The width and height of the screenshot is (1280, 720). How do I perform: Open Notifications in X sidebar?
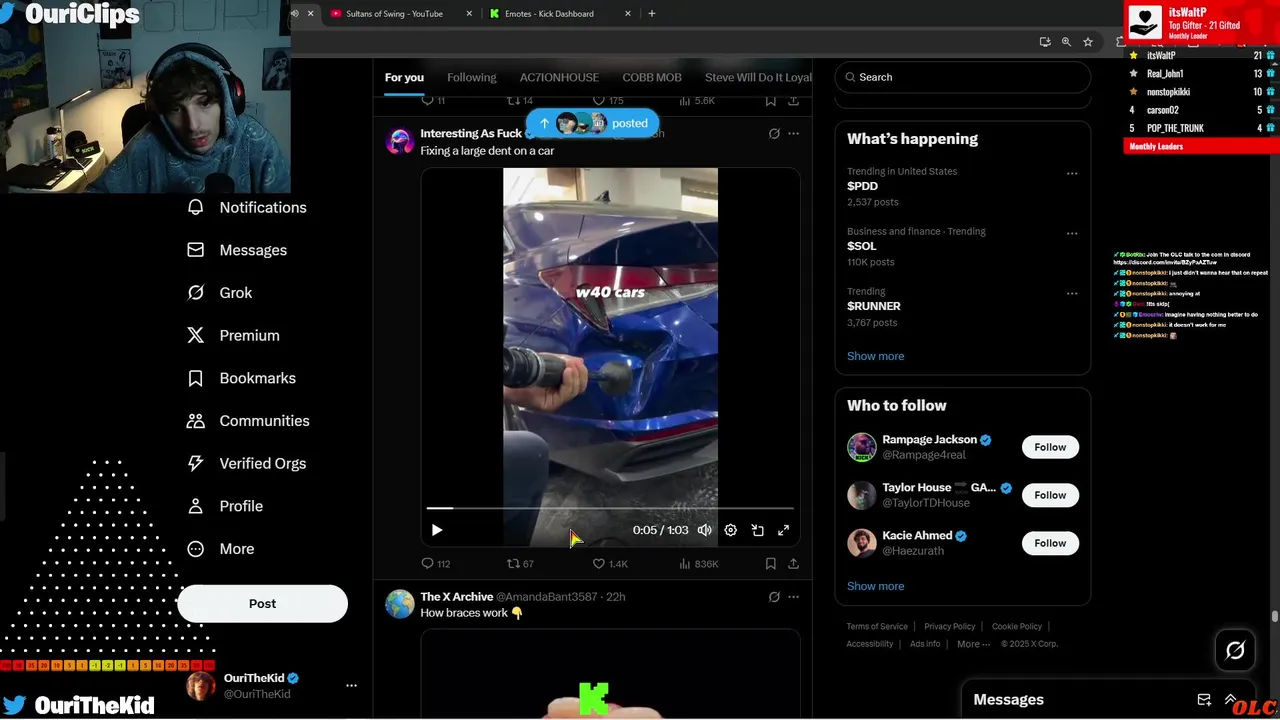pos(247,207)
